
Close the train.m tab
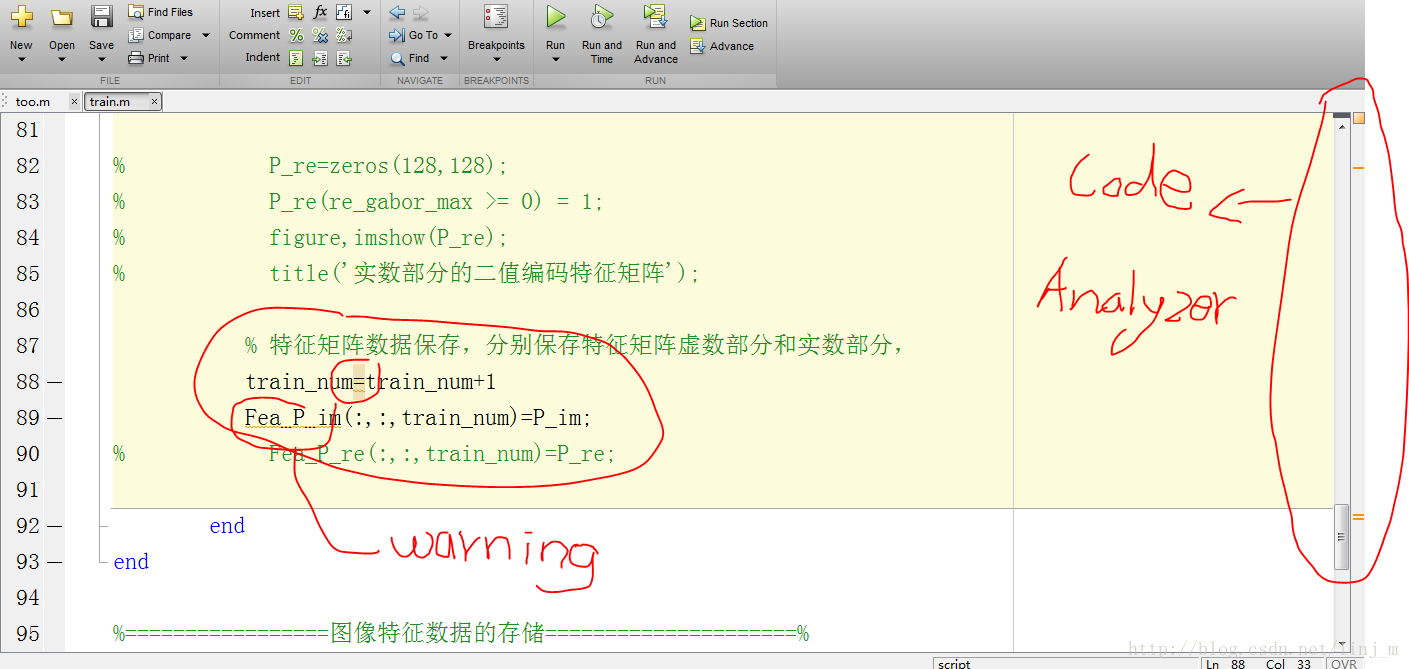(x=154, y=102)
